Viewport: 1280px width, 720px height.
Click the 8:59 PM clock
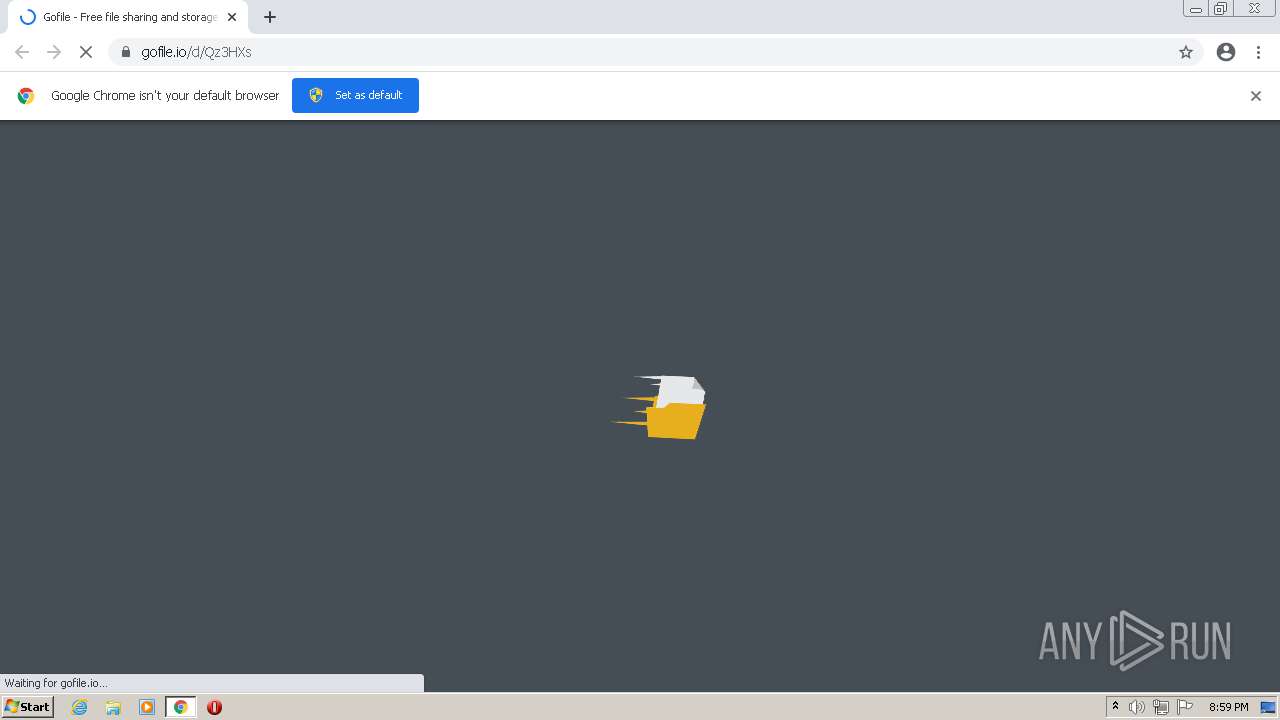(1228, 707)
